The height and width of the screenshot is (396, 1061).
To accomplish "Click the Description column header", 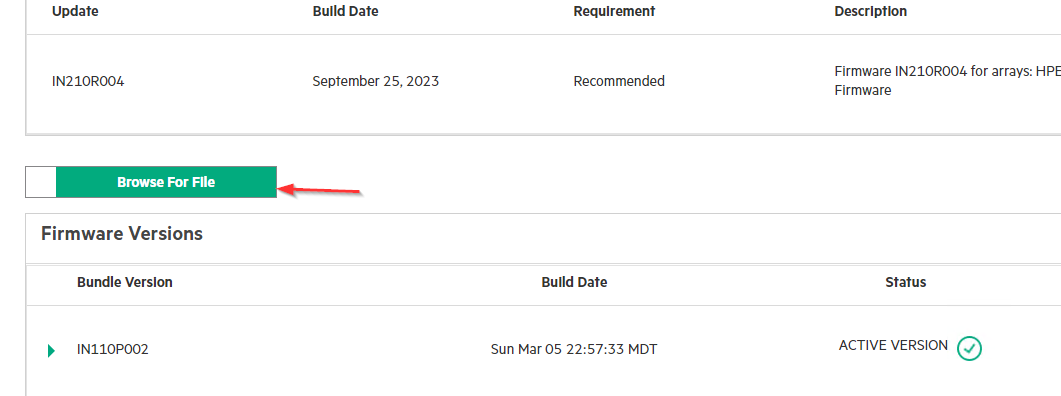I will pyautogui.click(x=870, y=12).
